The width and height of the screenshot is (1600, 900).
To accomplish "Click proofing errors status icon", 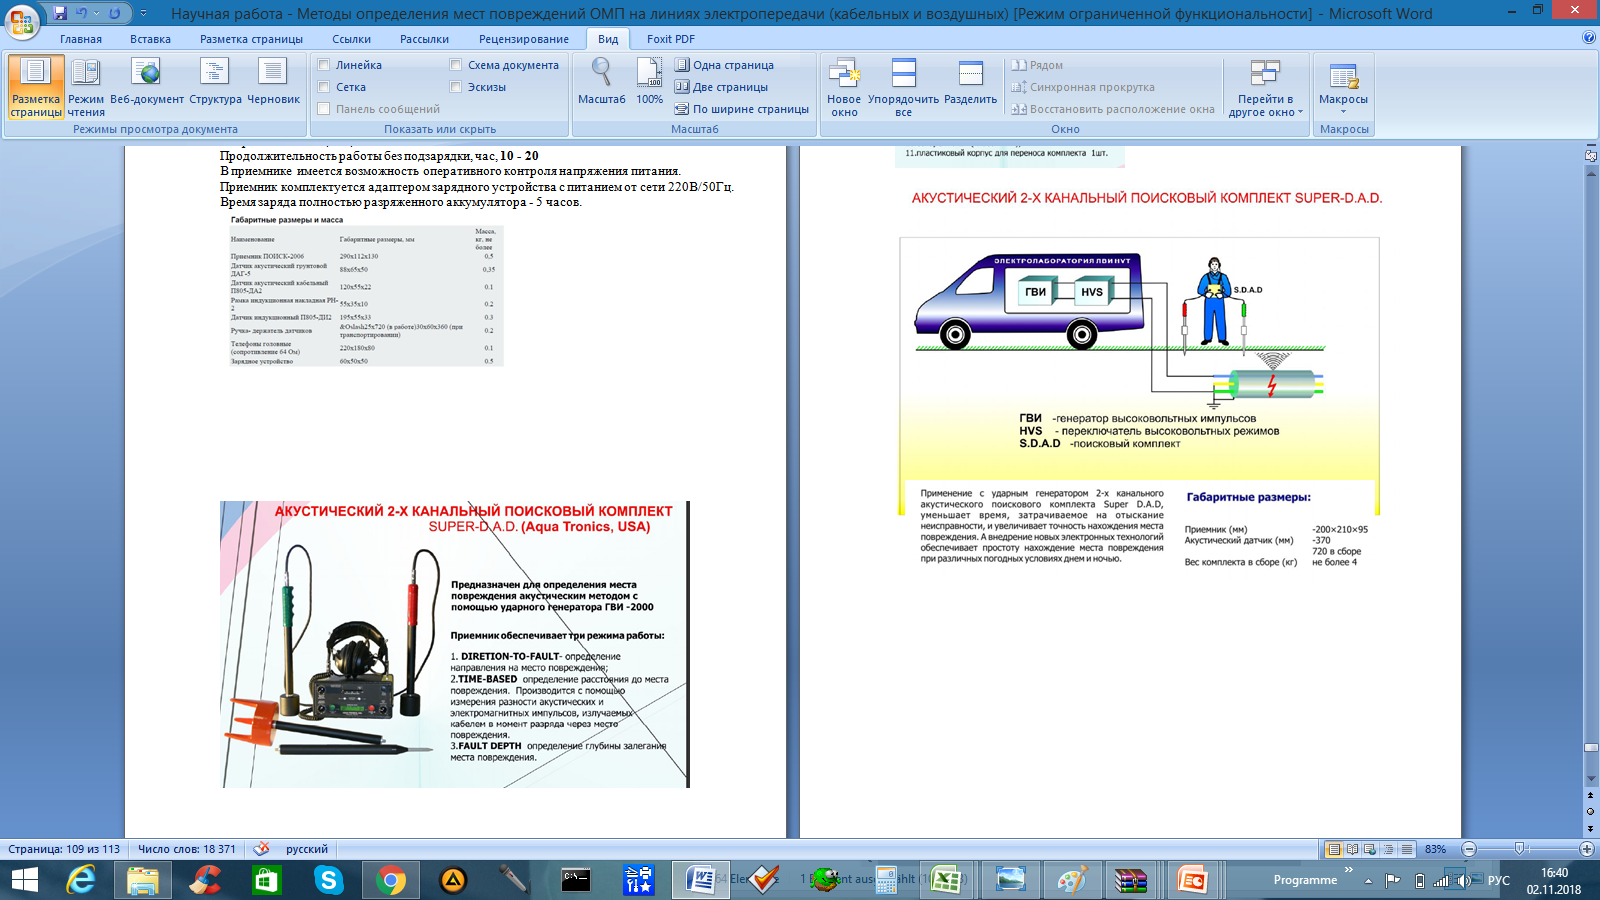I will [261, 849].
